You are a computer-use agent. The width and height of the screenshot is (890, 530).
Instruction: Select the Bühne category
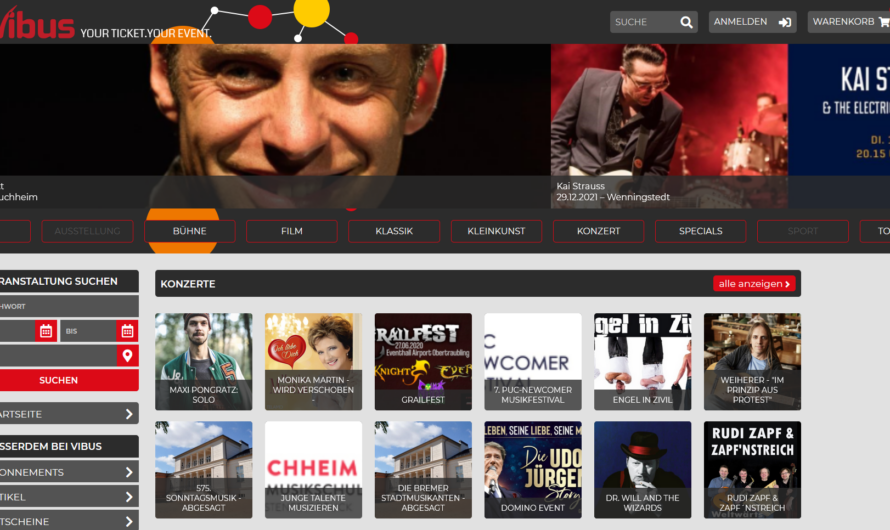tap(190, 231)
